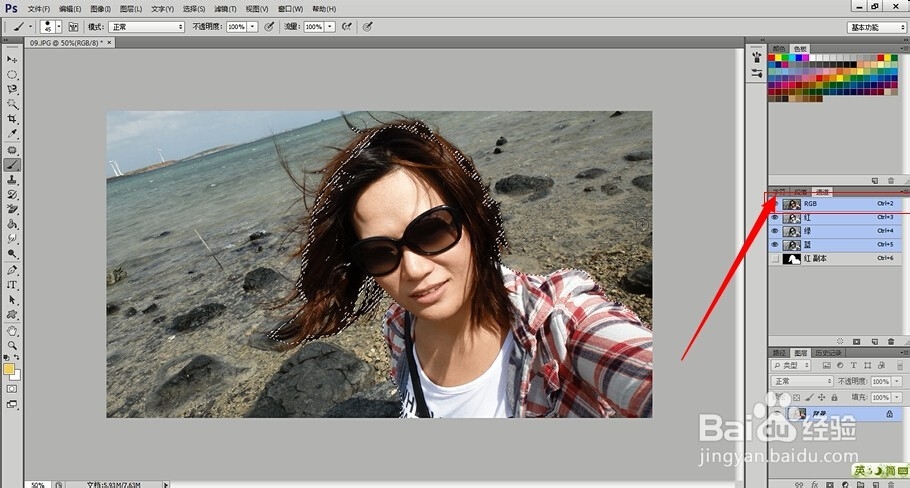Select the Burn tool
This screenshot has width=910, height=488.
(12, 254)
